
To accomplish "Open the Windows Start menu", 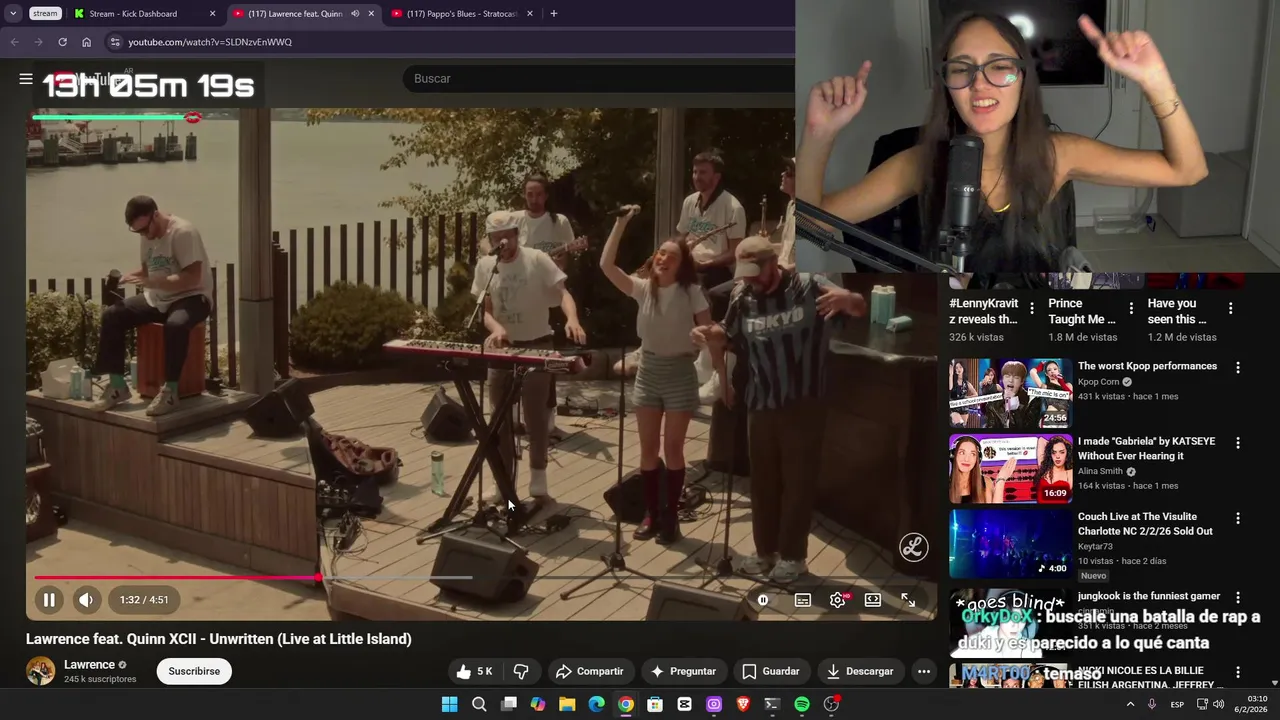I will (x=450, y=705).
